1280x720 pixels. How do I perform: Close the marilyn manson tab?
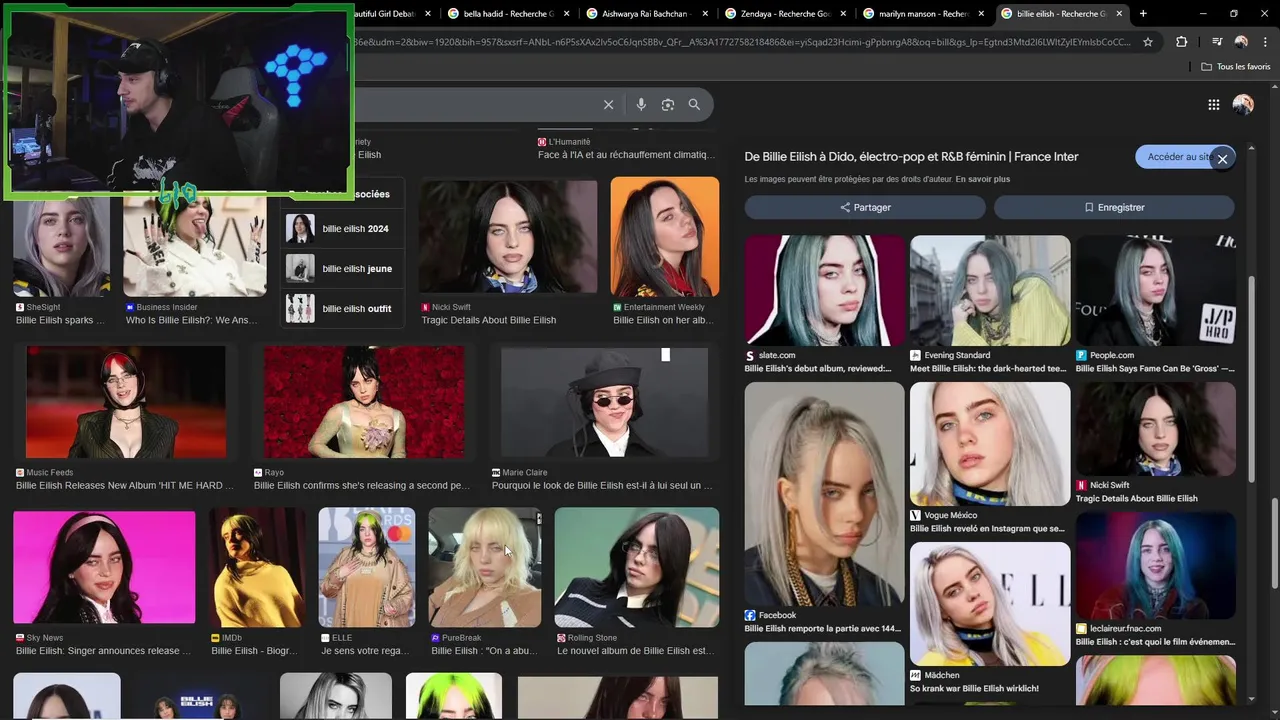pyautogui.click(x=982, y=14)
